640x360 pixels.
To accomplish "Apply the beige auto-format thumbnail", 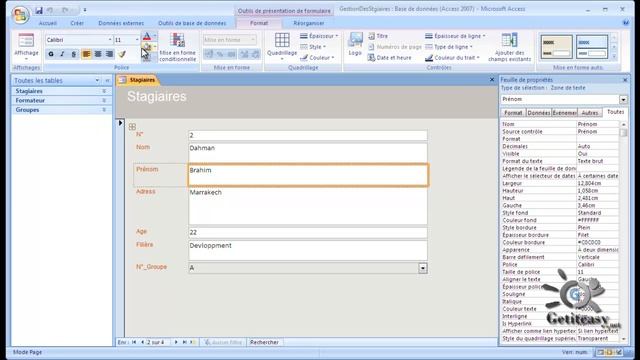I will tap(556, 47).
